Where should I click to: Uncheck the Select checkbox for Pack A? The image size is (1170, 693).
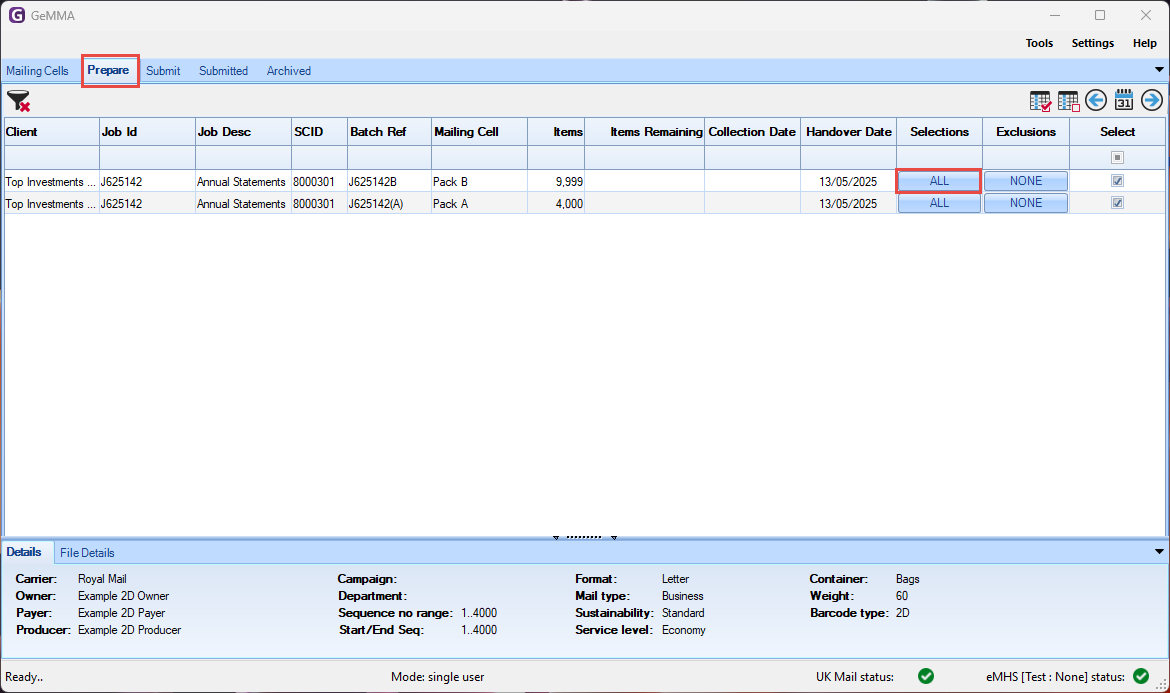[1117, 203]
